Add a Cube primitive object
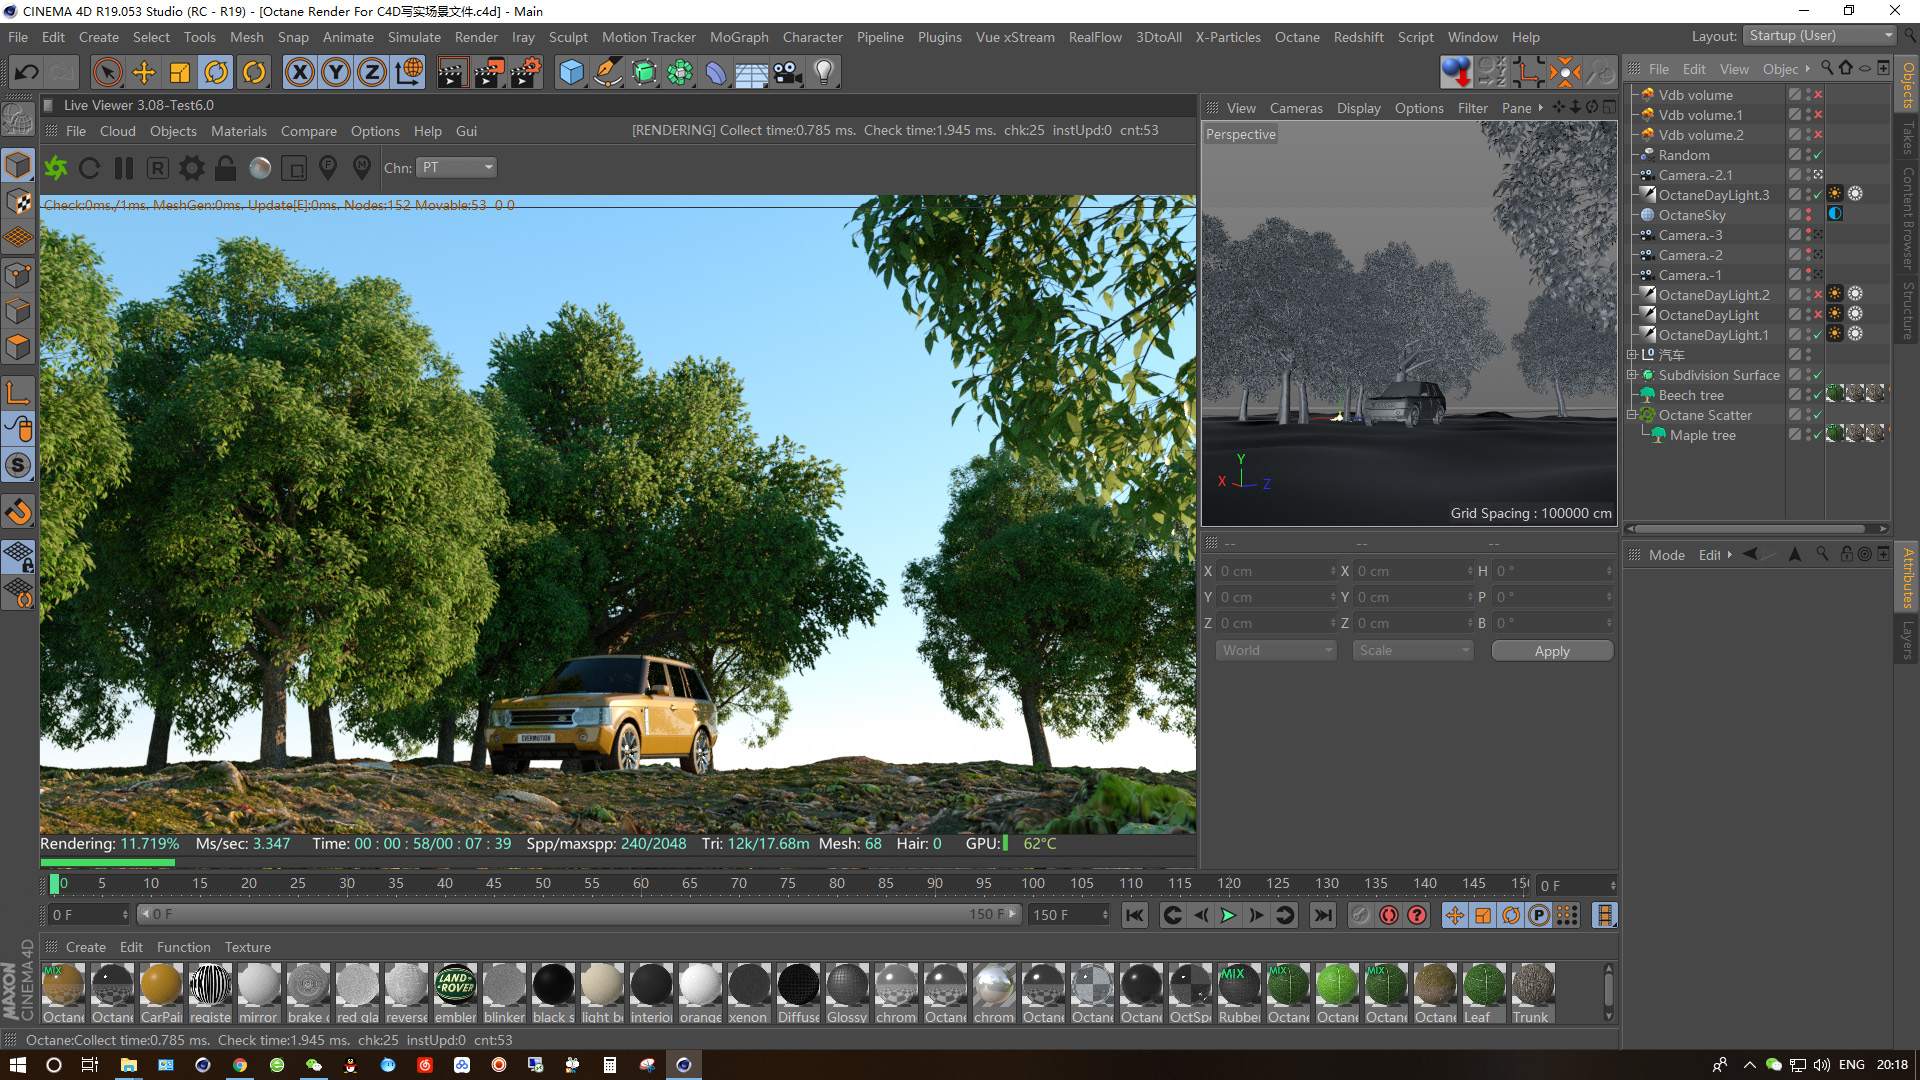 click(571, 72)
